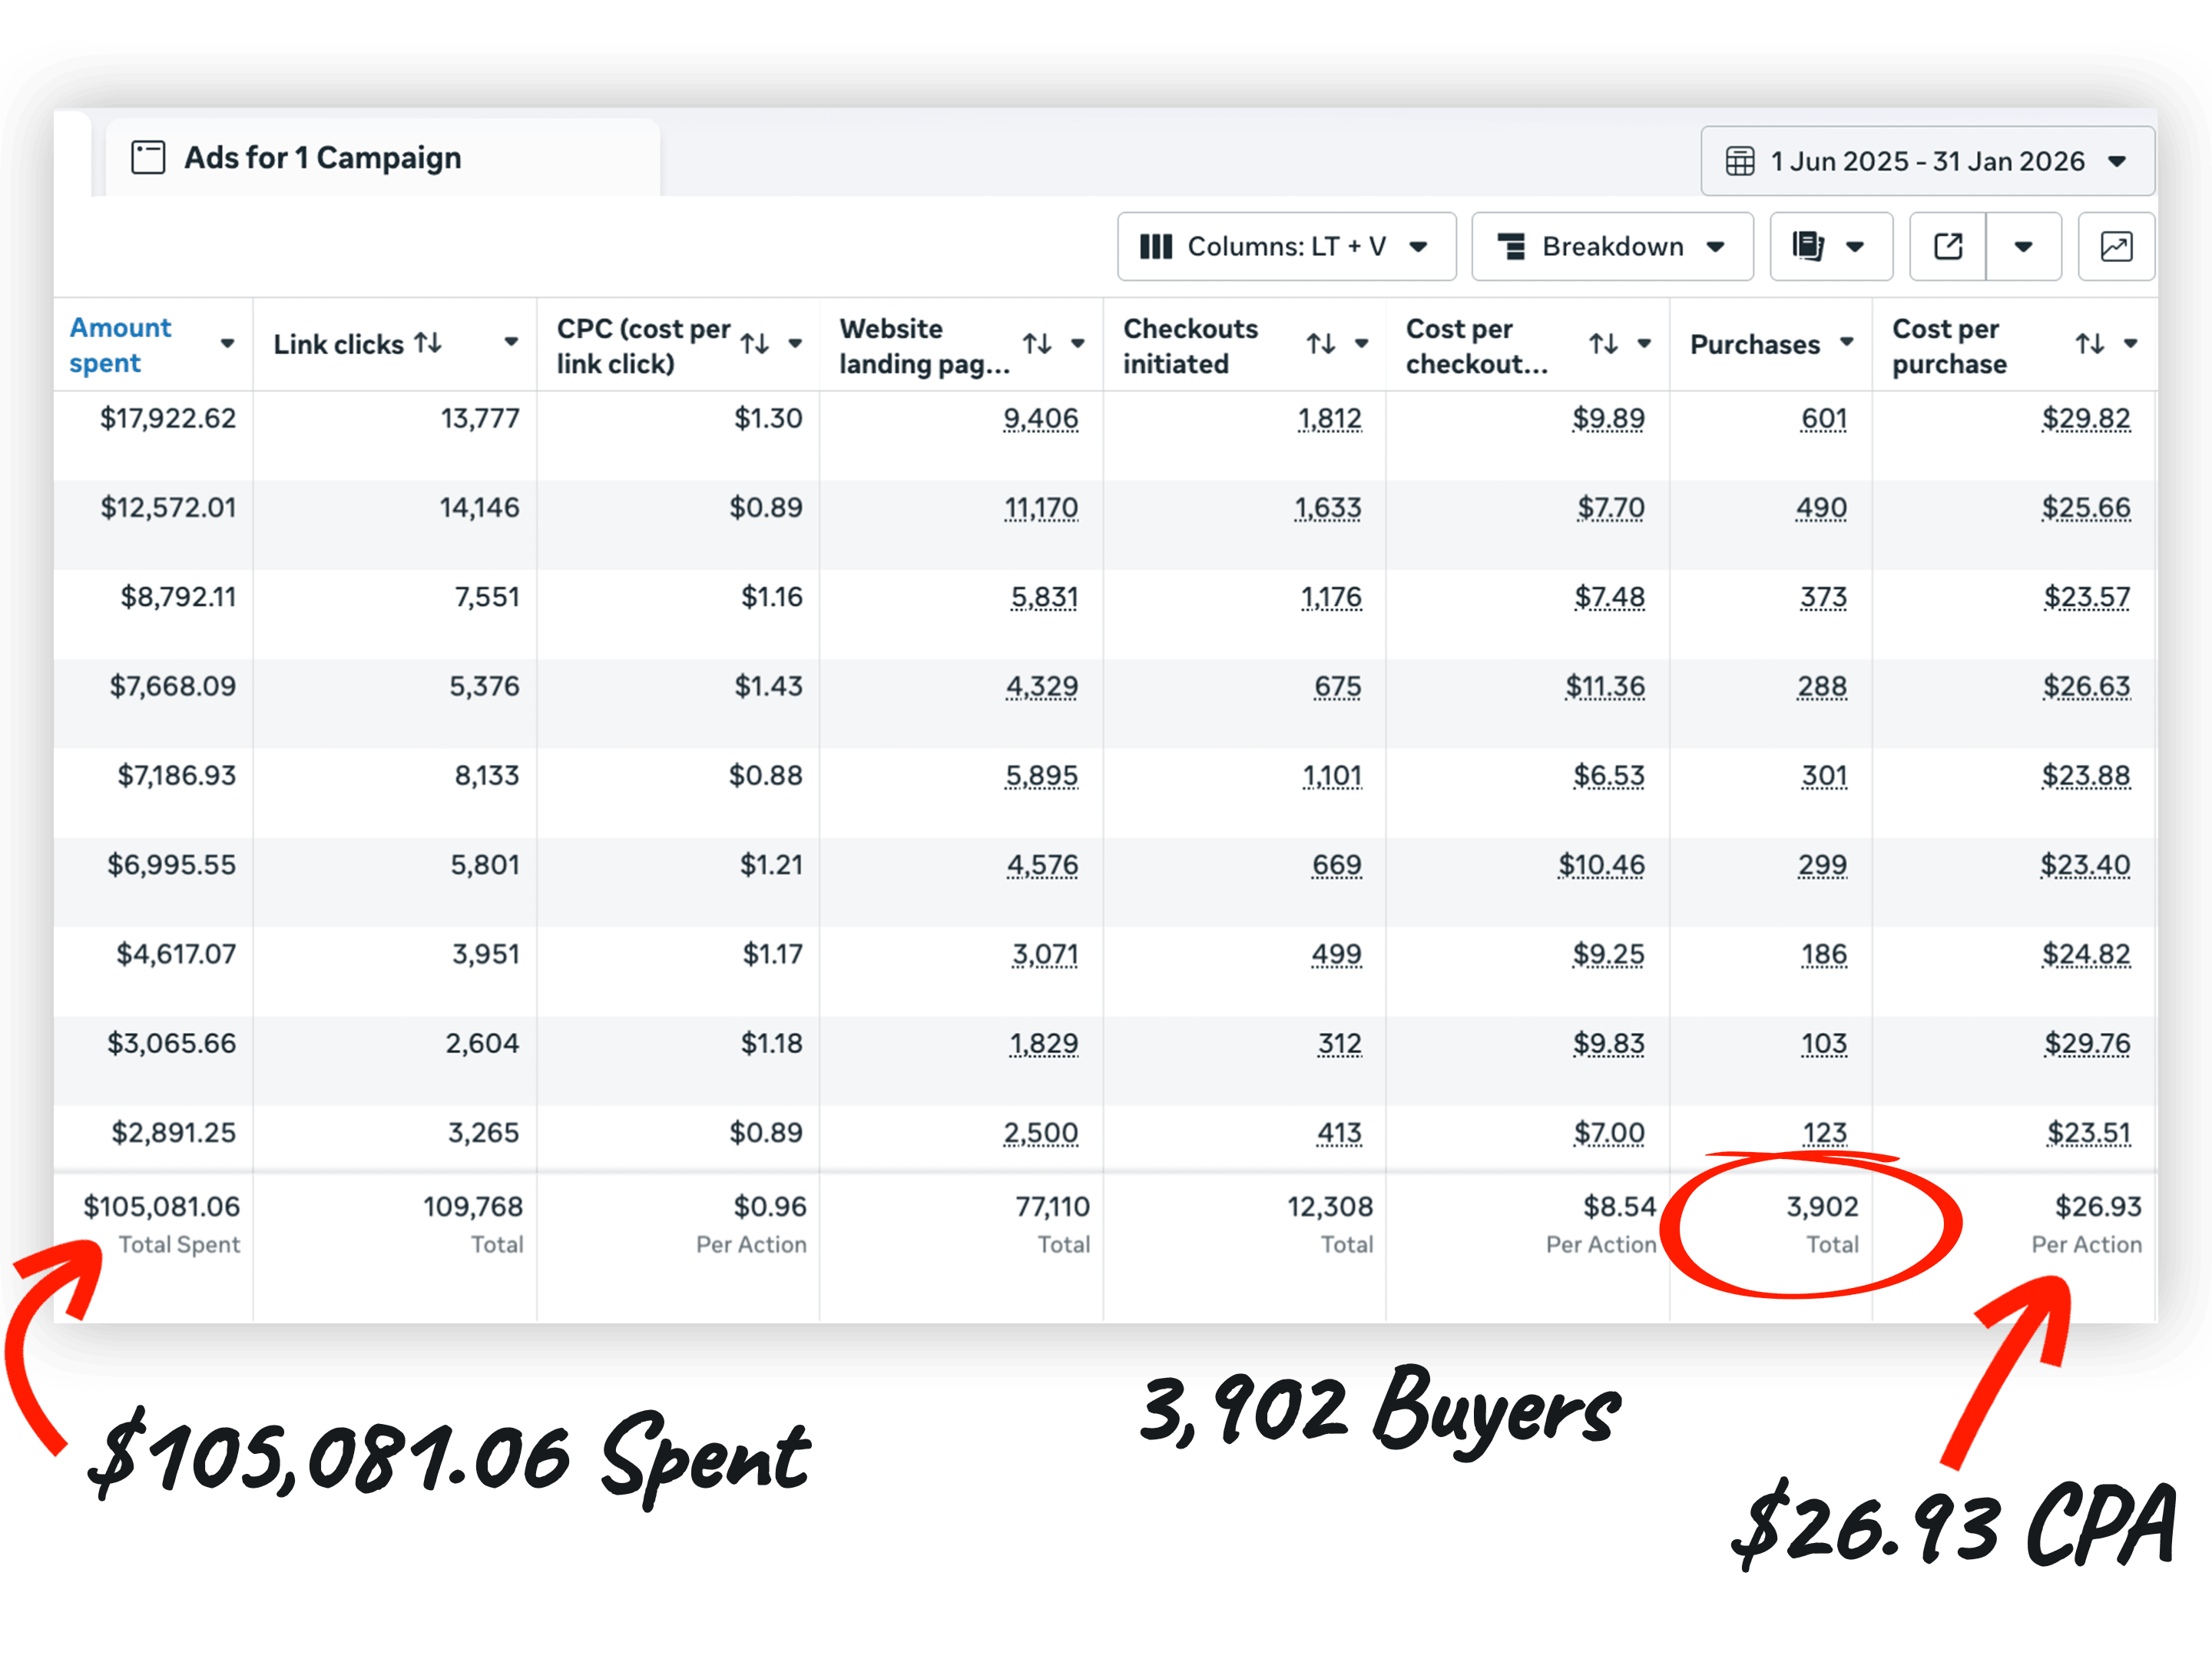
Task: Click the 9,406 landing page views value
Action: (x=1040, y=418)
